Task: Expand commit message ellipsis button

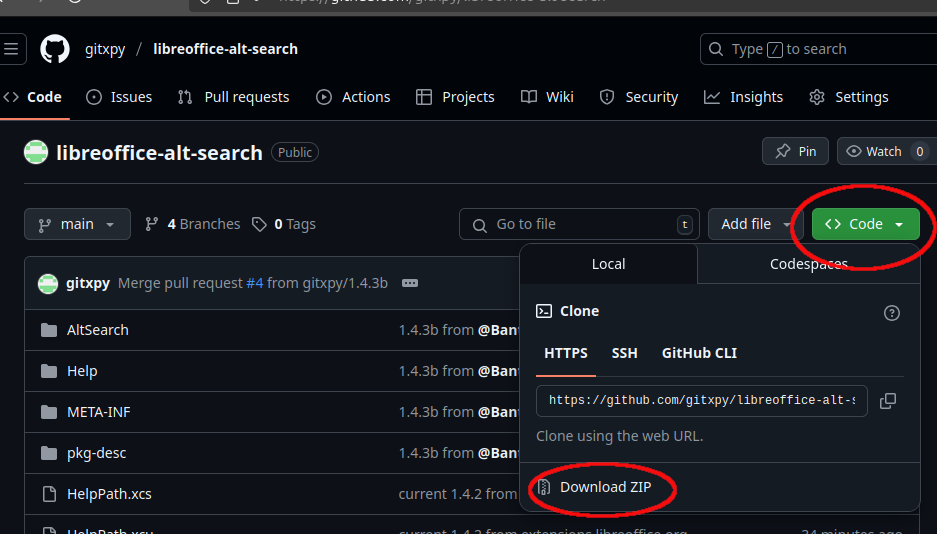Action: (x=410, y=283)
